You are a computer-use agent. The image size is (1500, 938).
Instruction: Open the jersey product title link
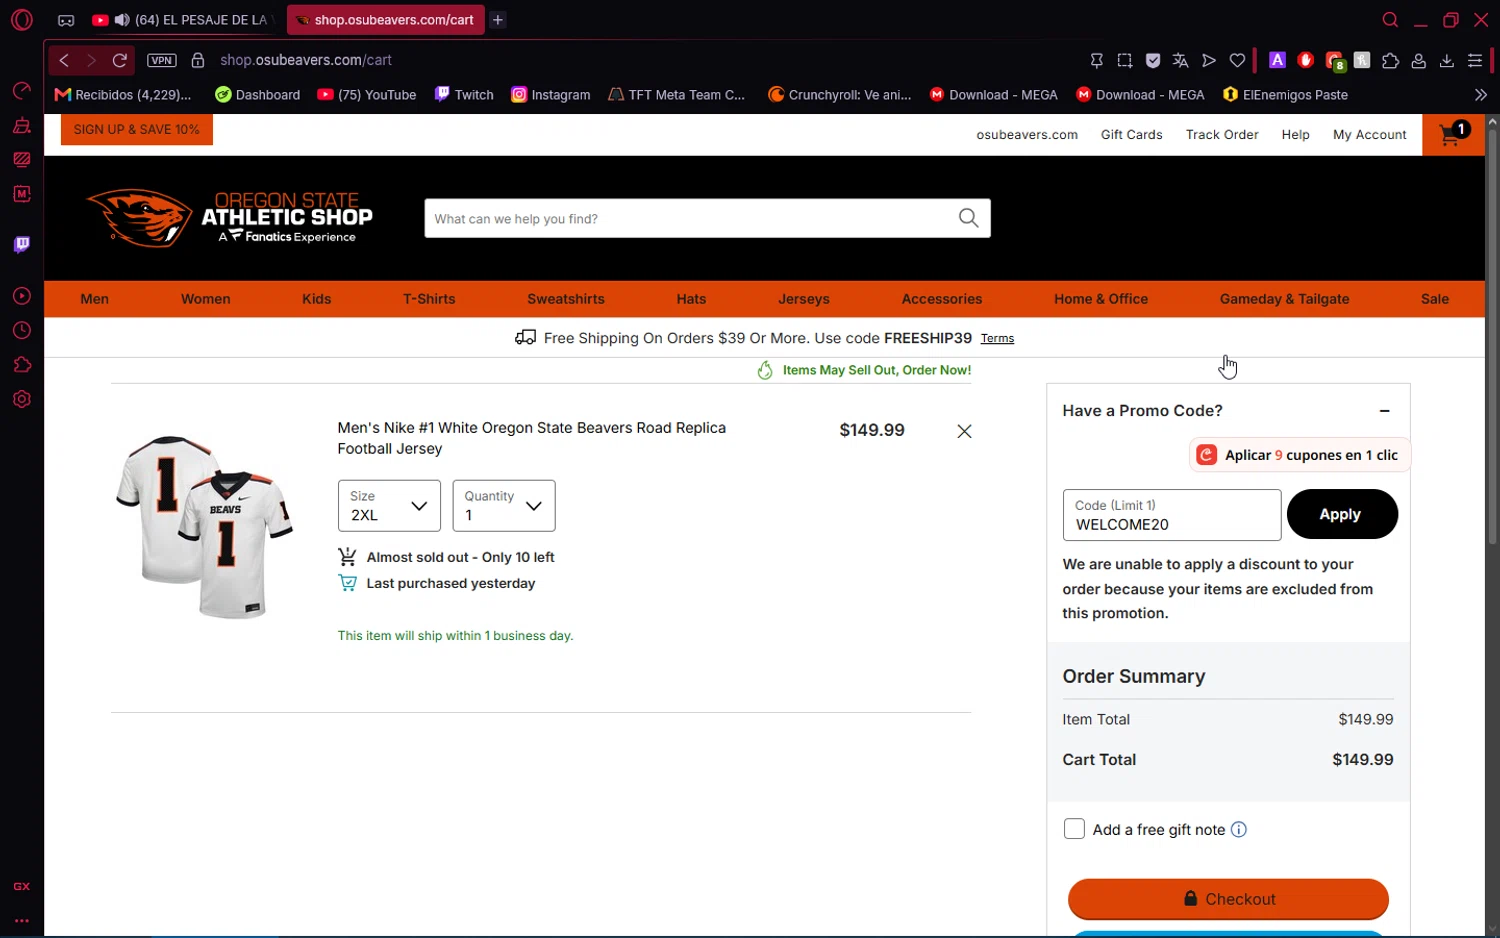tap(532, 438)
